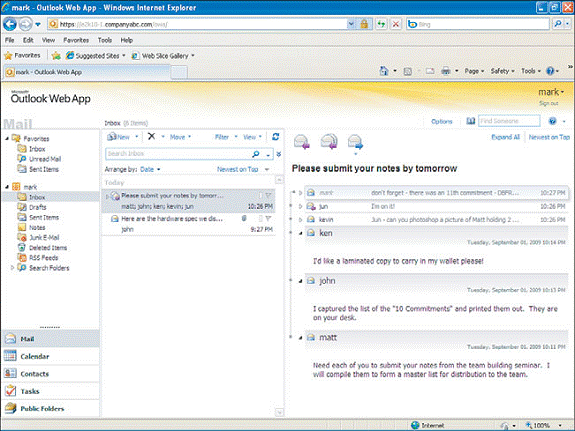
Task: Click the browser Forward button
Action: [x=25, y=24]
